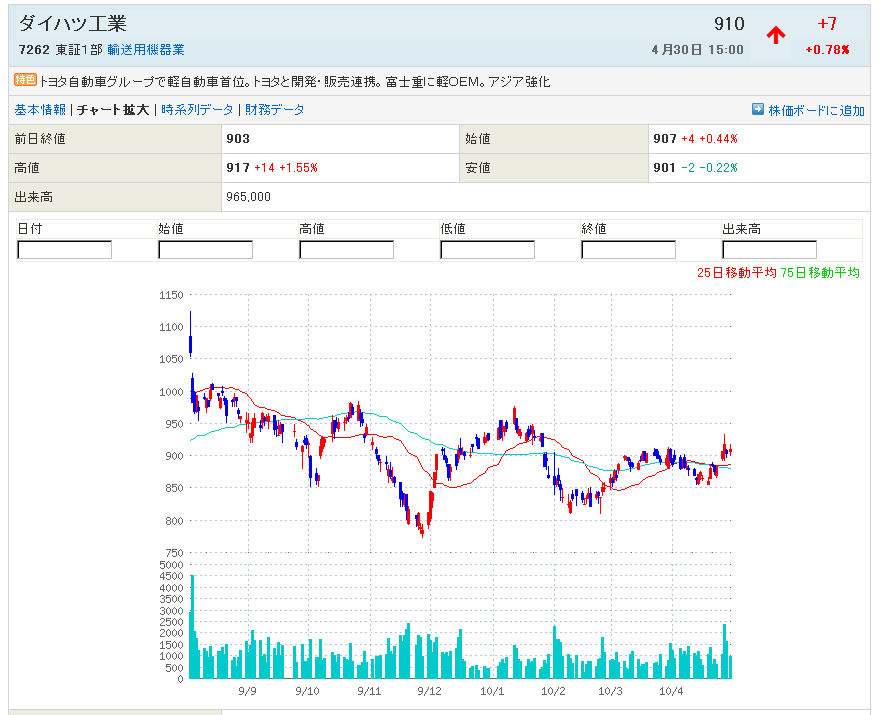Go to the 財務データ tab
Viewport: 879px width, 715px height.
tap(275, 110)
